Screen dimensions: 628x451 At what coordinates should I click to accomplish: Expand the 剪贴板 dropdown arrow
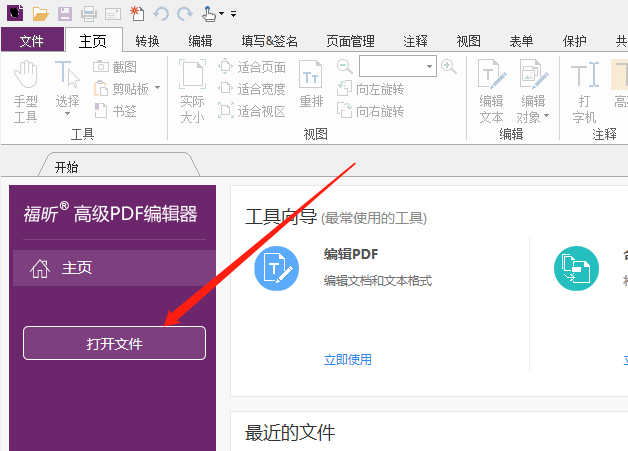pos(157,87)
